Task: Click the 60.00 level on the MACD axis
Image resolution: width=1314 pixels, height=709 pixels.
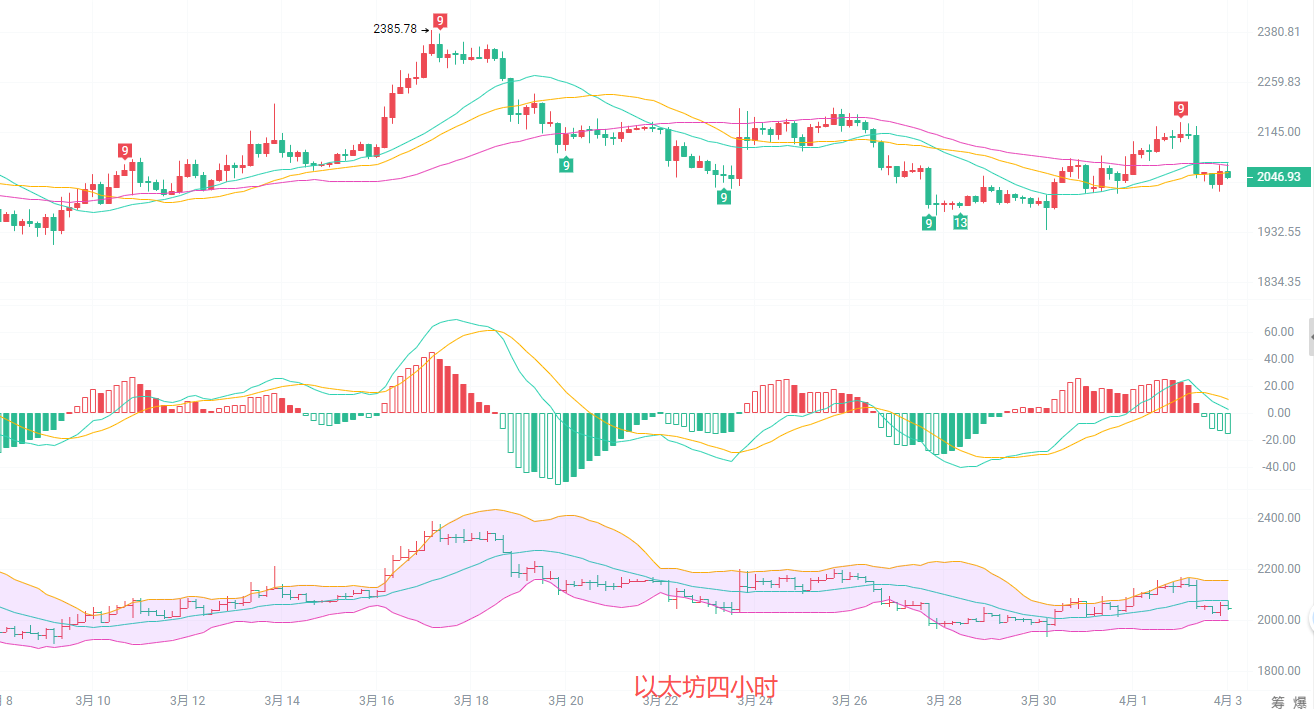Action: [1278, 332]
